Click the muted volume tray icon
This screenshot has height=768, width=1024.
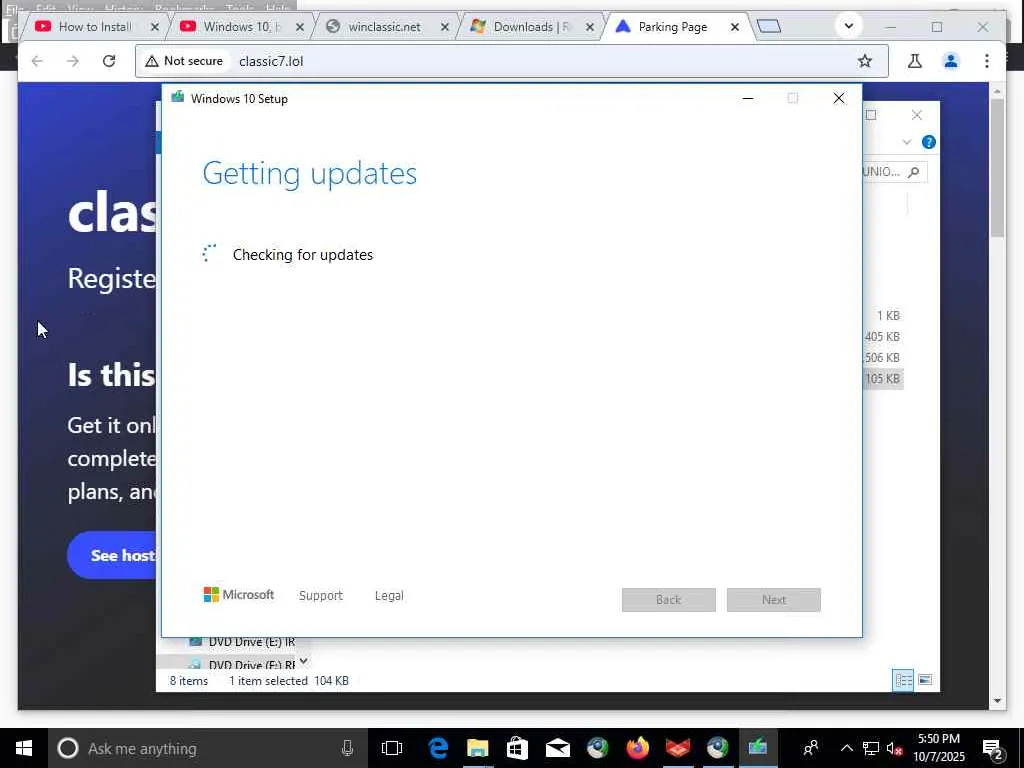click(x=894, y=748)
